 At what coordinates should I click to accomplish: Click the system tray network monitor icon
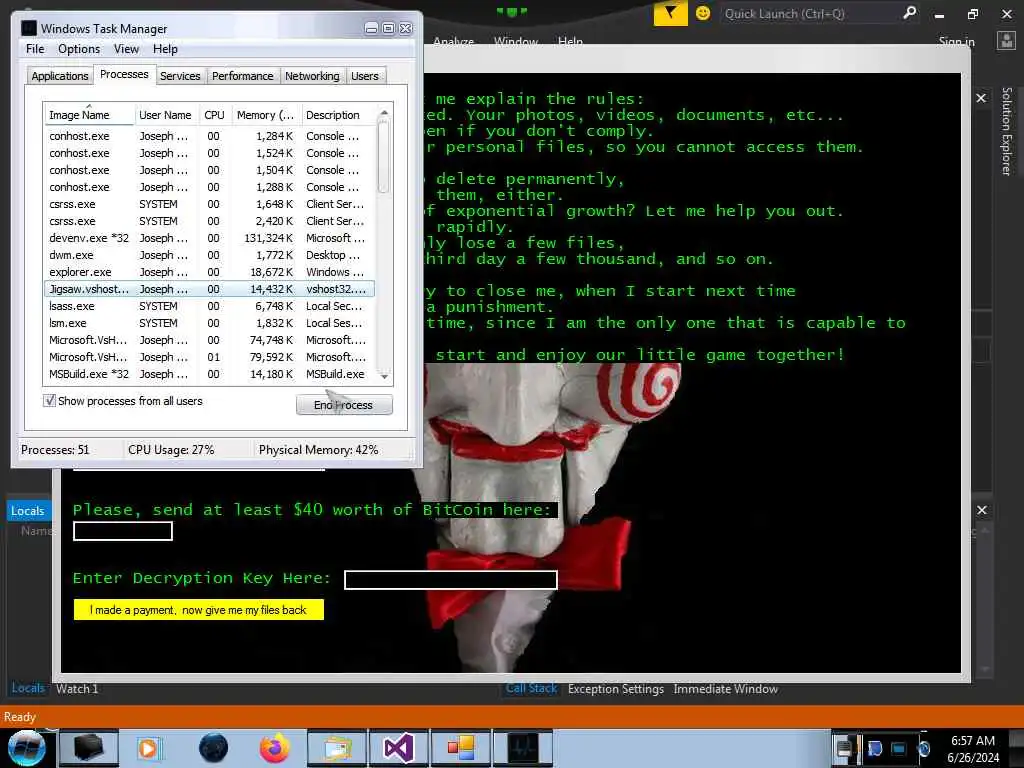point(899,748)
